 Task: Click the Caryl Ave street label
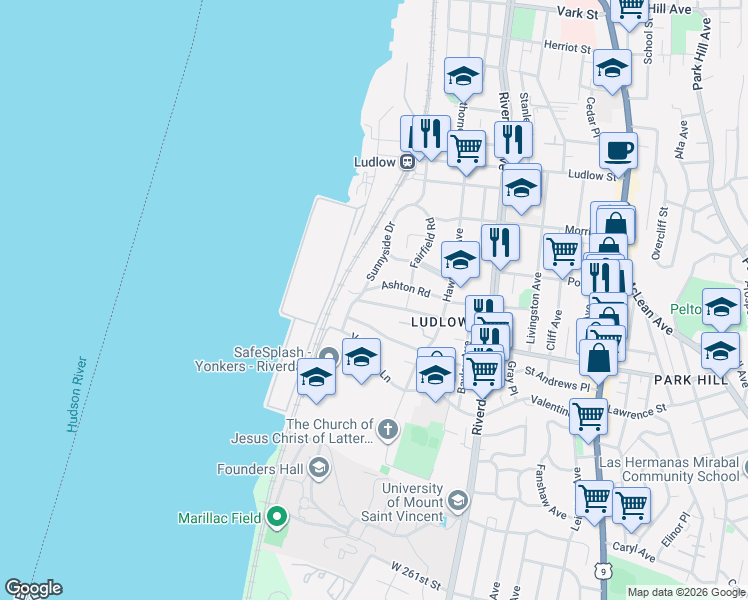point(634,552)
